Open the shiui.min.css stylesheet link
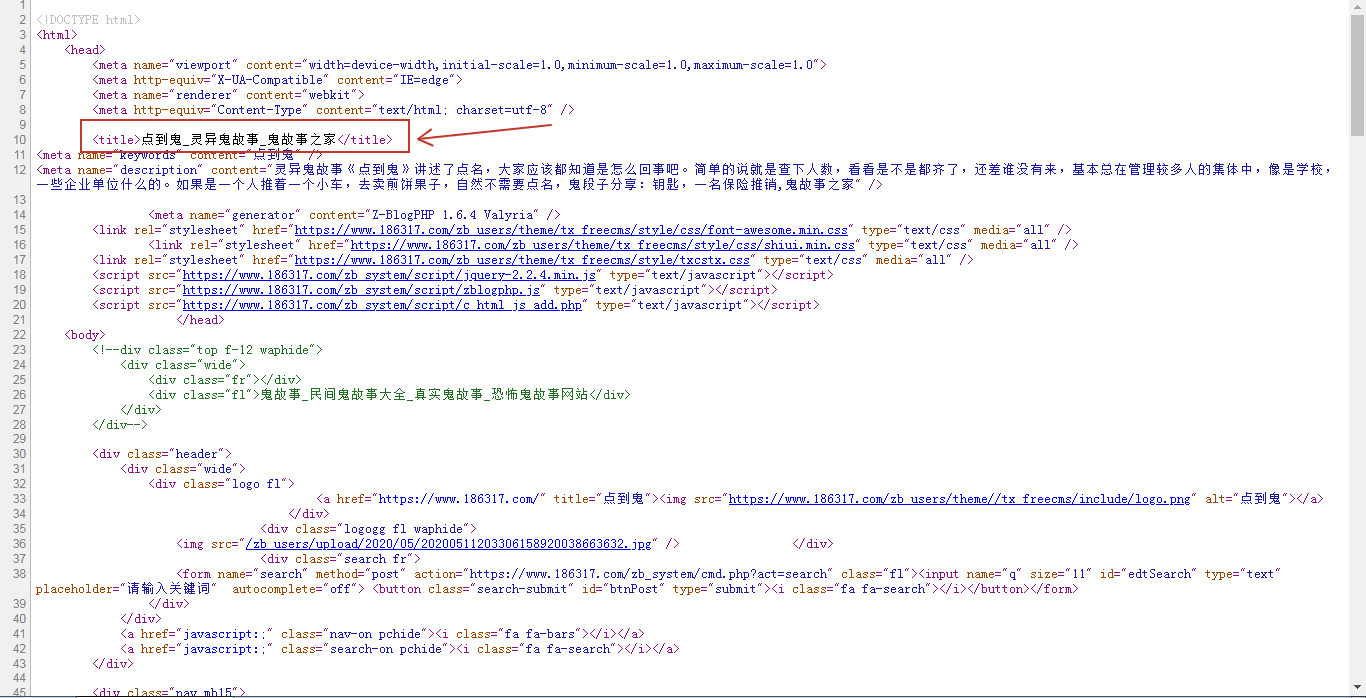1366x698 pixels. (x=603, y=245)
